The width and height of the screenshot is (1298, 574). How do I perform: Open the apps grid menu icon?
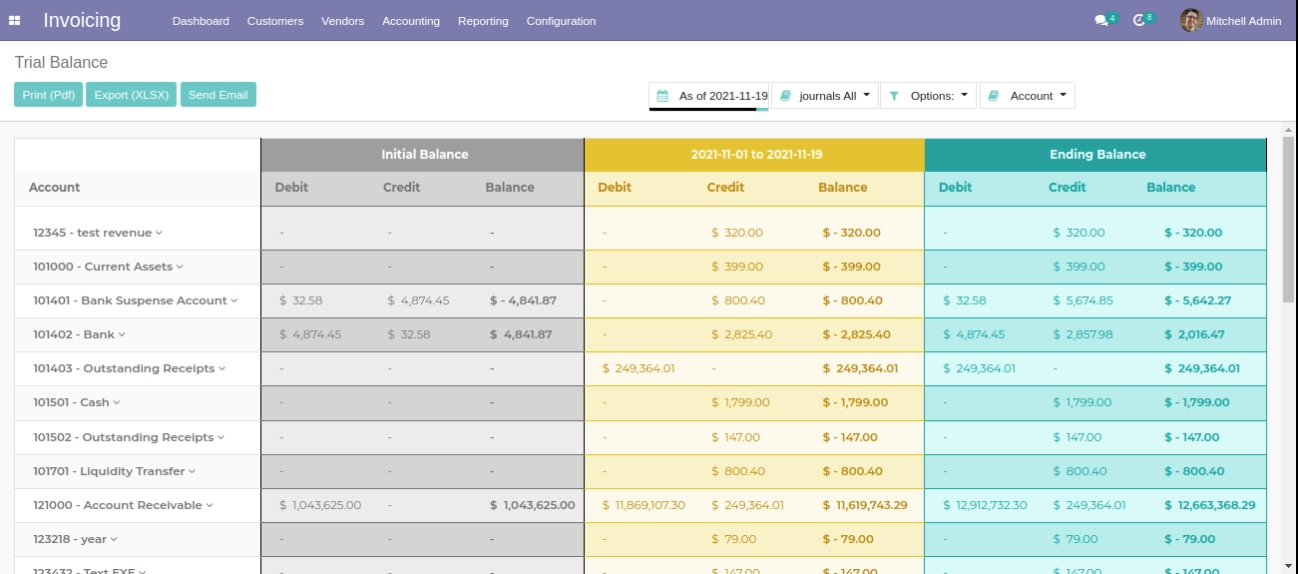pos(14,21)
